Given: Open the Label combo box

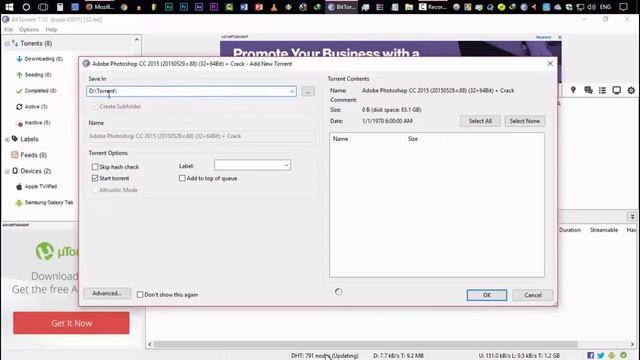Looking at the screenshot, I should pyautogui.click(x=252, y=165).
